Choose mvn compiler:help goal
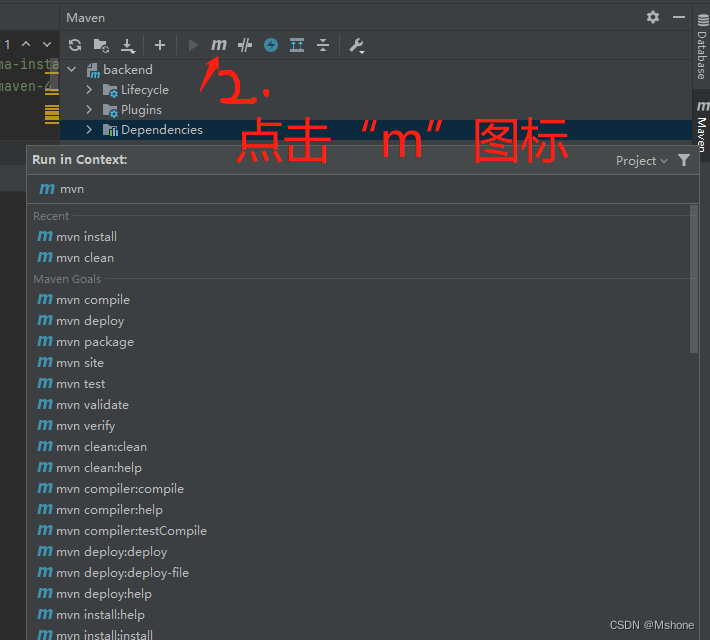710x640 pixels. (100, 510)
